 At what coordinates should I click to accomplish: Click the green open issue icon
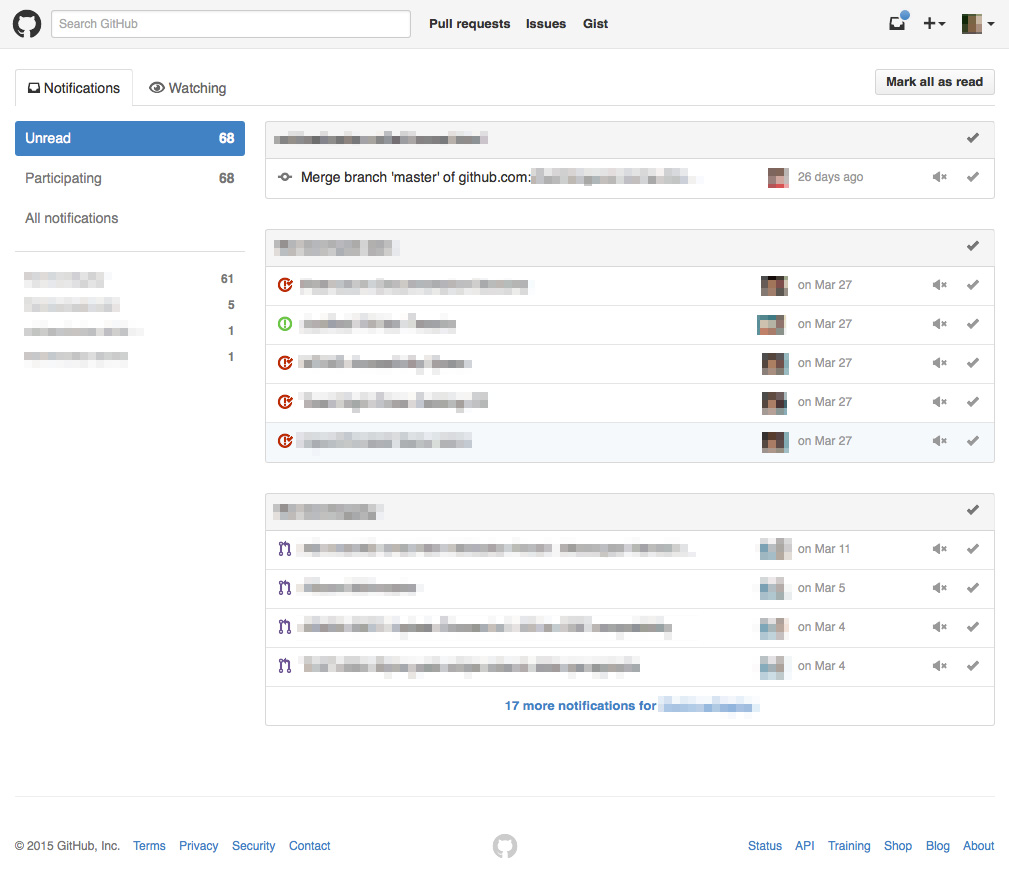tap(285, 324)
